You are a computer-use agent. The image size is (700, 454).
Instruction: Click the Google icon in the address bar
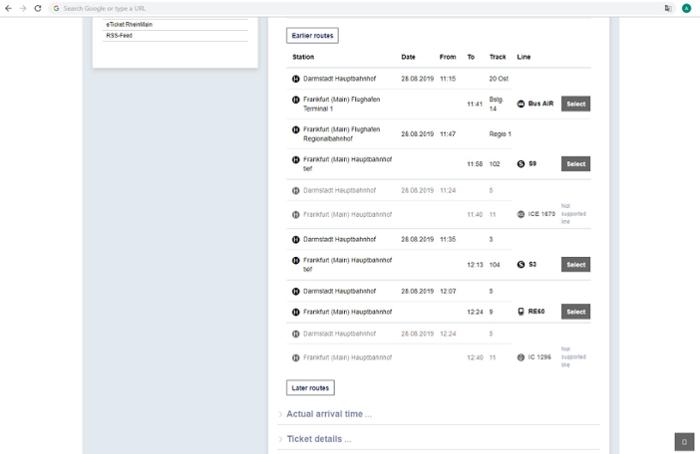coord(56,8)
